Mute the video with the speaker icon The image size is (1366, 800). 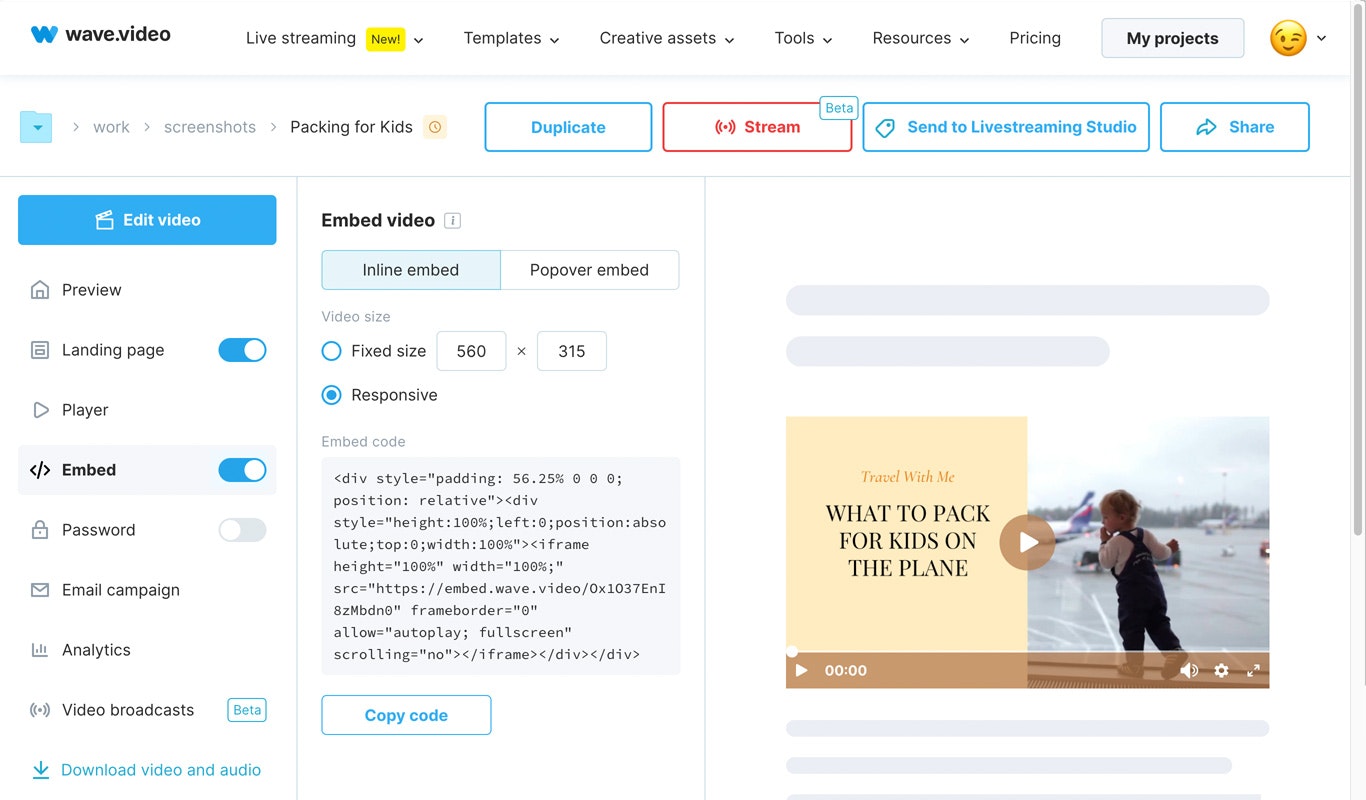1189,671
